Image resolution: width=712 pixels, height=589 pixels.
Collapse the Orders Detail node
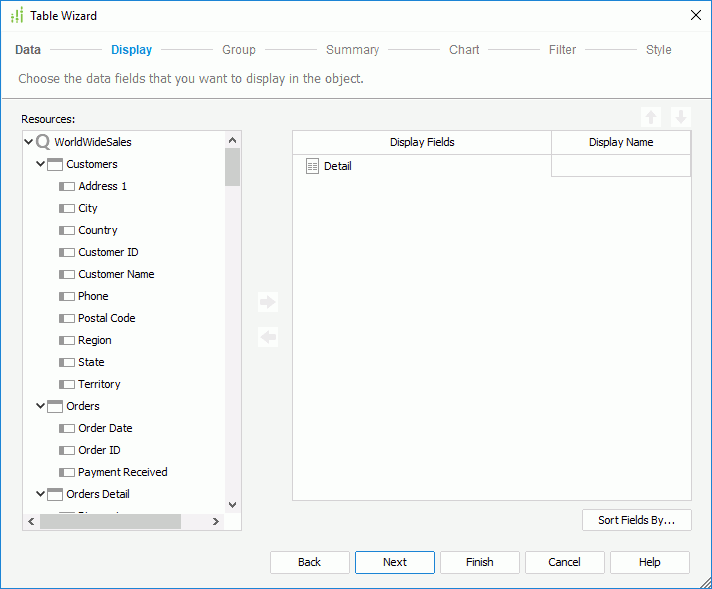pos(40,494)
